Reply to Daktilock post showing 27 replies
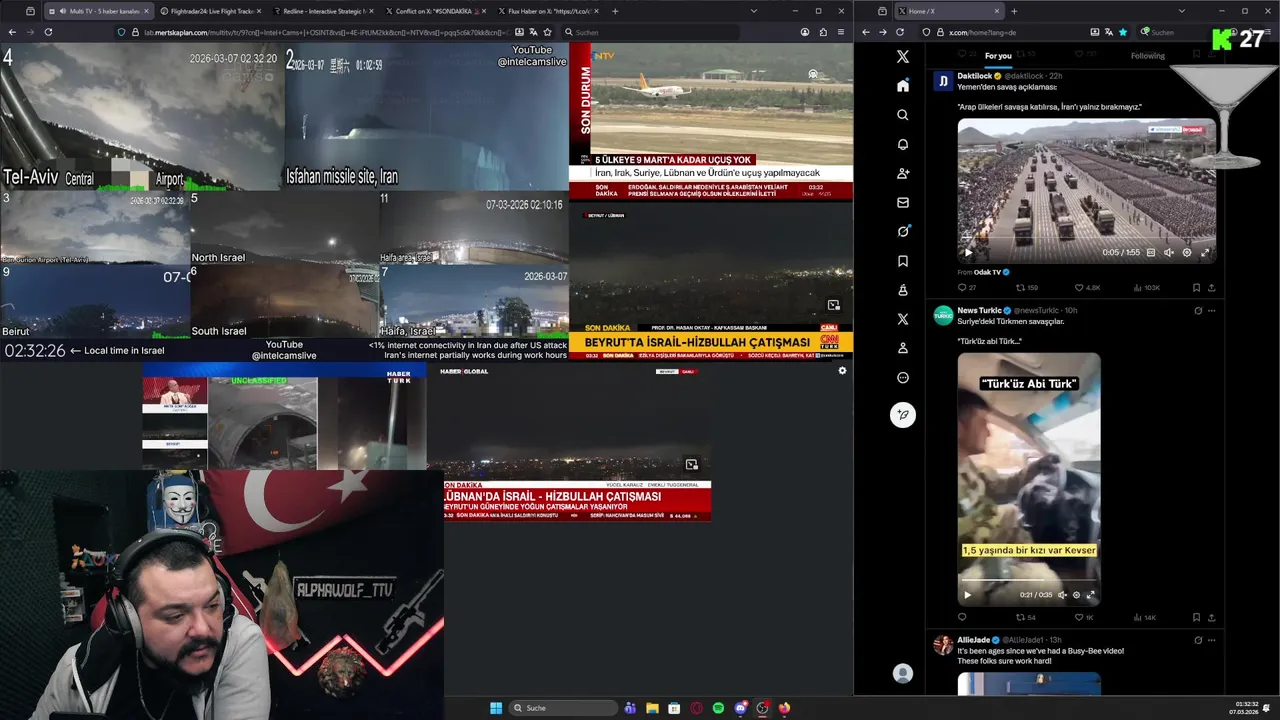This screenshot has width=1280, height=720. pos(966,287)
